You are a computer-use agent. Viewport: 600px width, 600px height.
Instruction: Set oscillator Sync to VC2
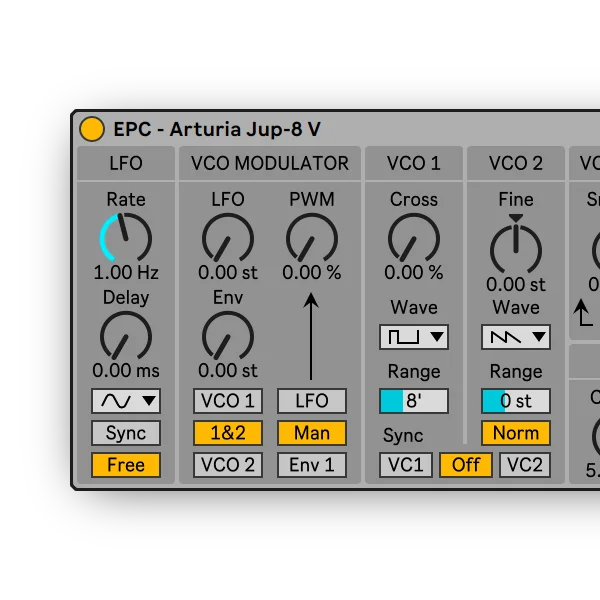coord(525,465)
